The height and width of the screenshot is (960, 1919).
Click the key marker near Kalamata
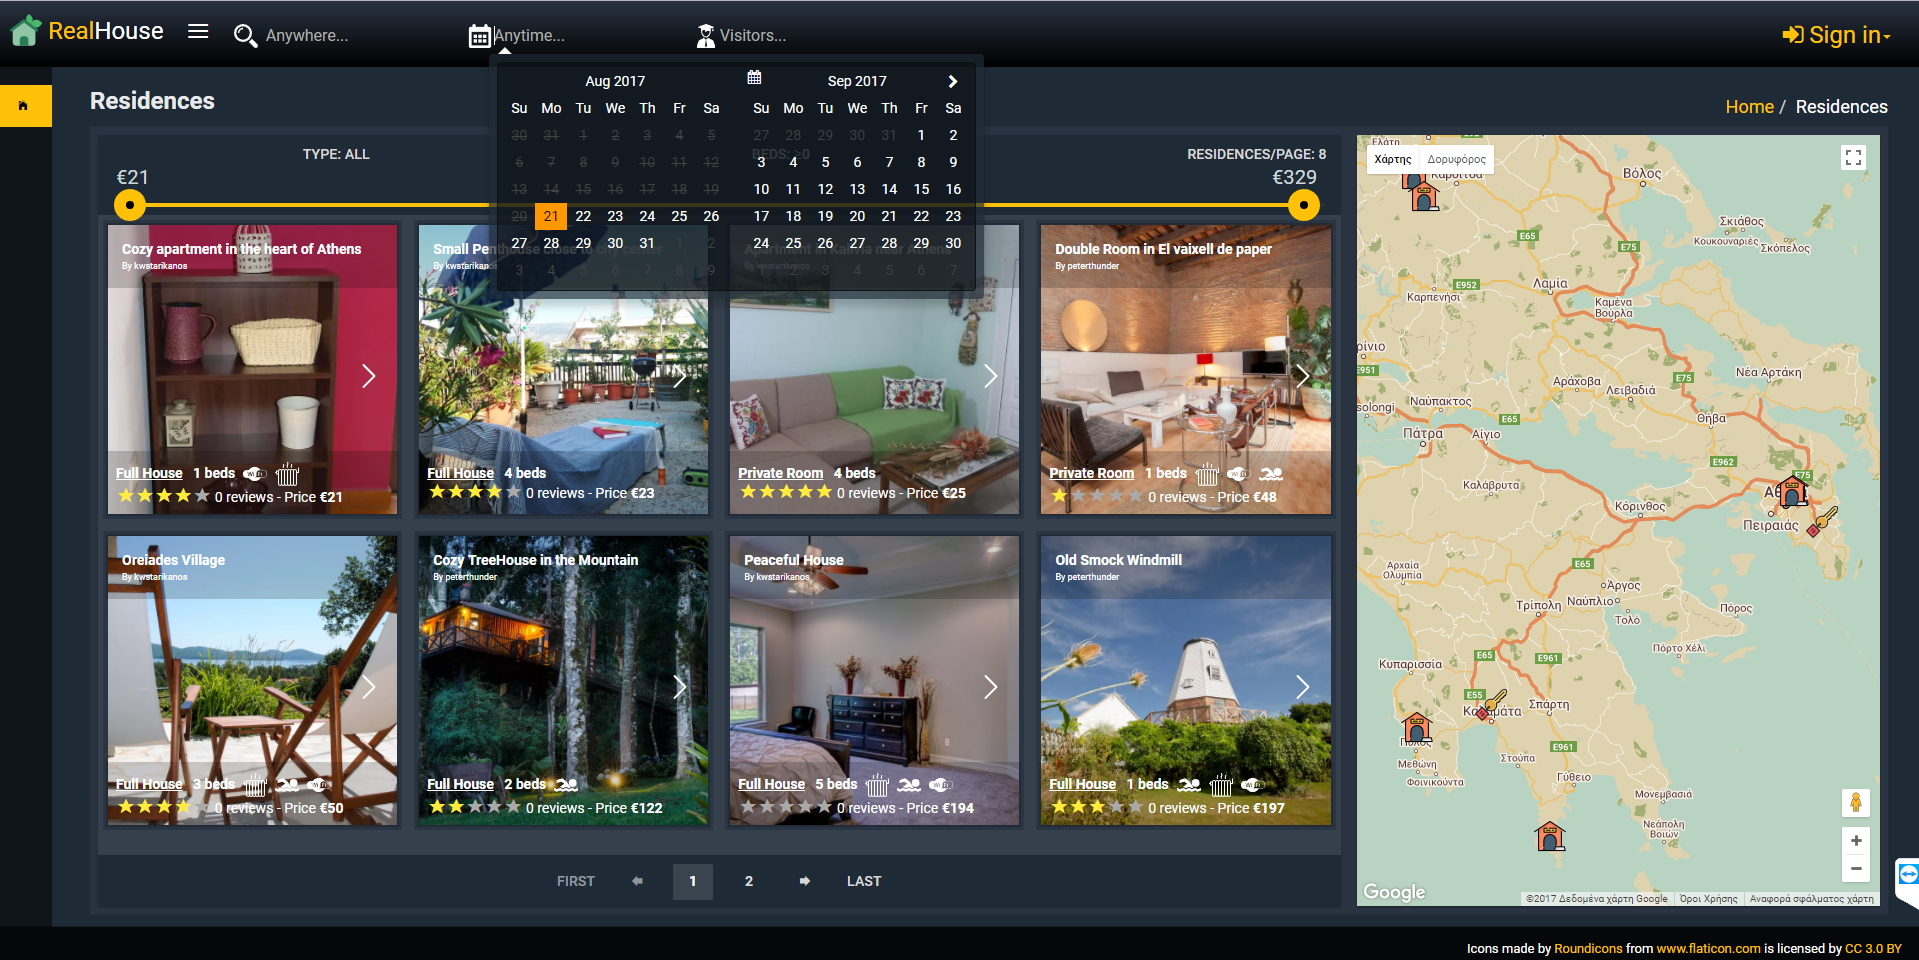point(1491,705)
